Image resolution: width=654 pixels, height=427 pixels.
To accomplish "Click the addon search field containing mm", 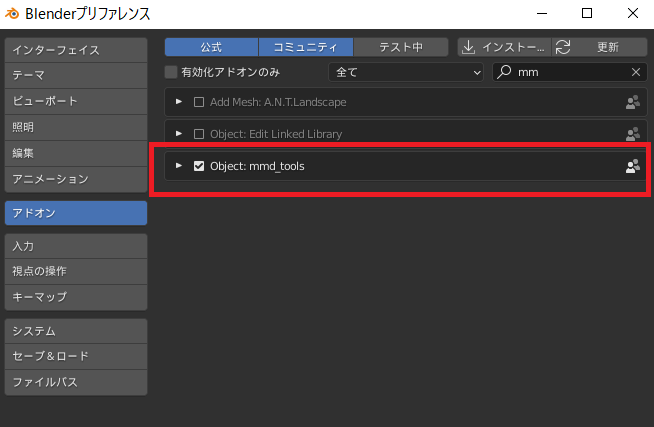I will point(570,72).
